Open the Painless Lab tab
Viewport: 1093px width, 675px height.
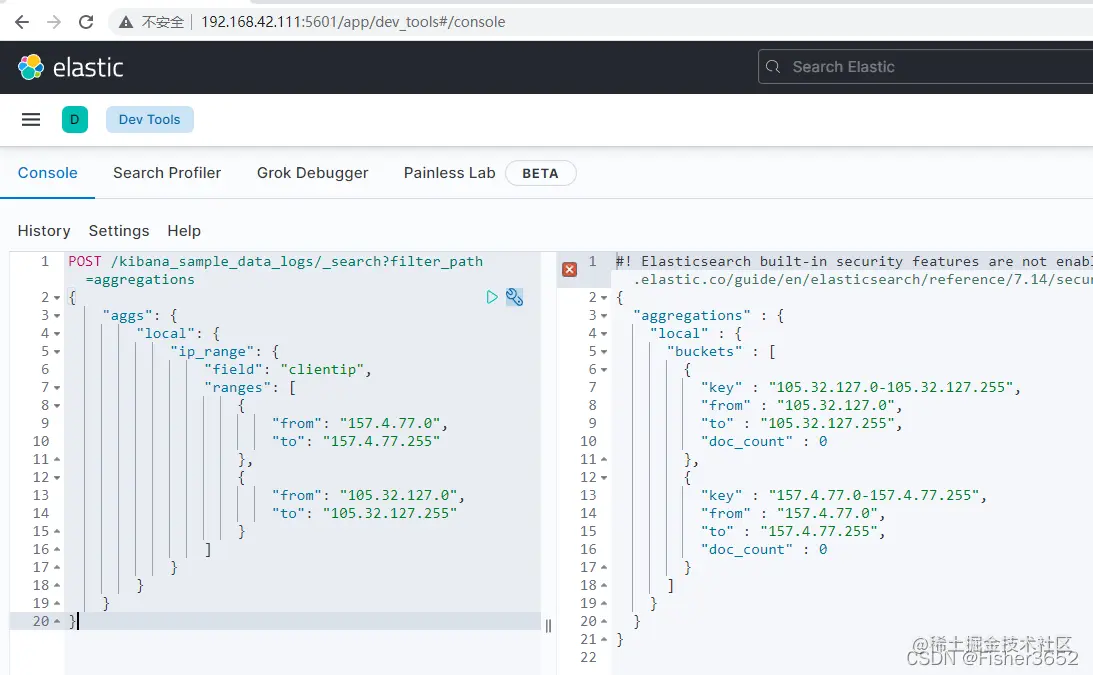tap(449, 173)
